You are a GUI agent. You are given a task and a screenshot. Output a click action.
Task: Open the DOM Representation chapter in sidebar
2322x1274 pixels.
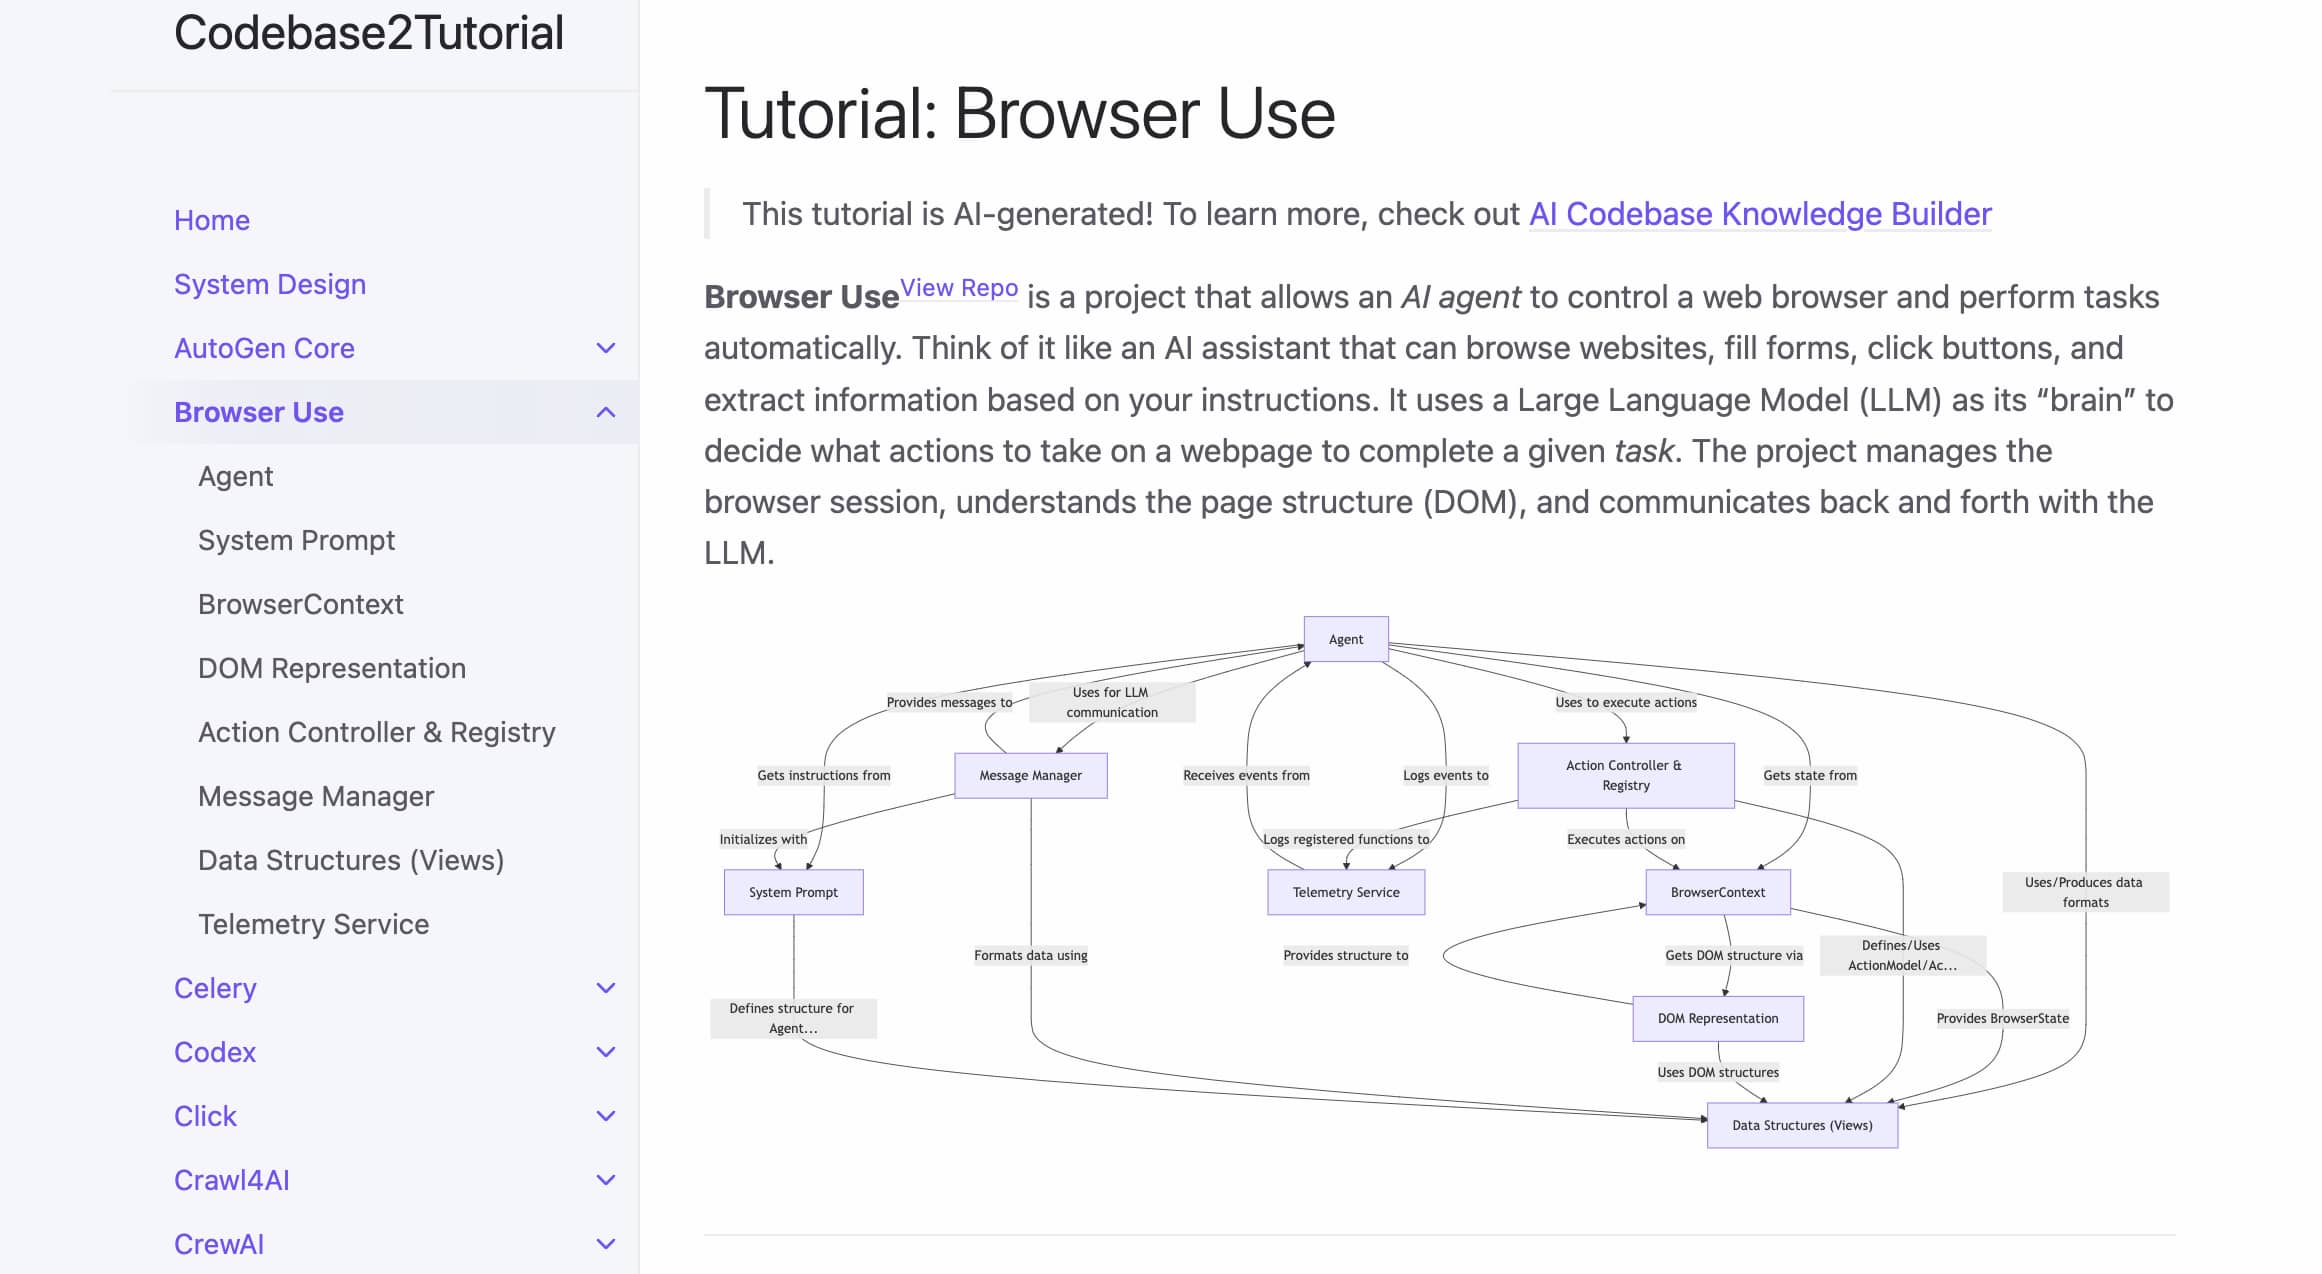click(332, 668)
